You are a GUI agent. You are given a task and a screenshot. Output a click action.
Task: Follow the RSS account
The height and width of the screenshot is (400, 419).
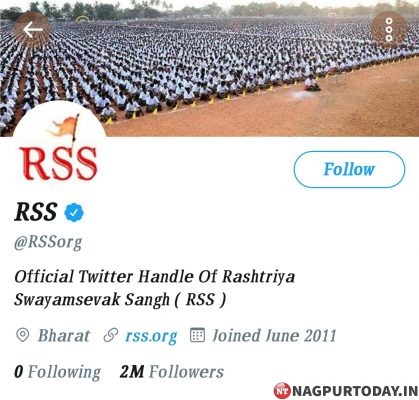point(349,169)
